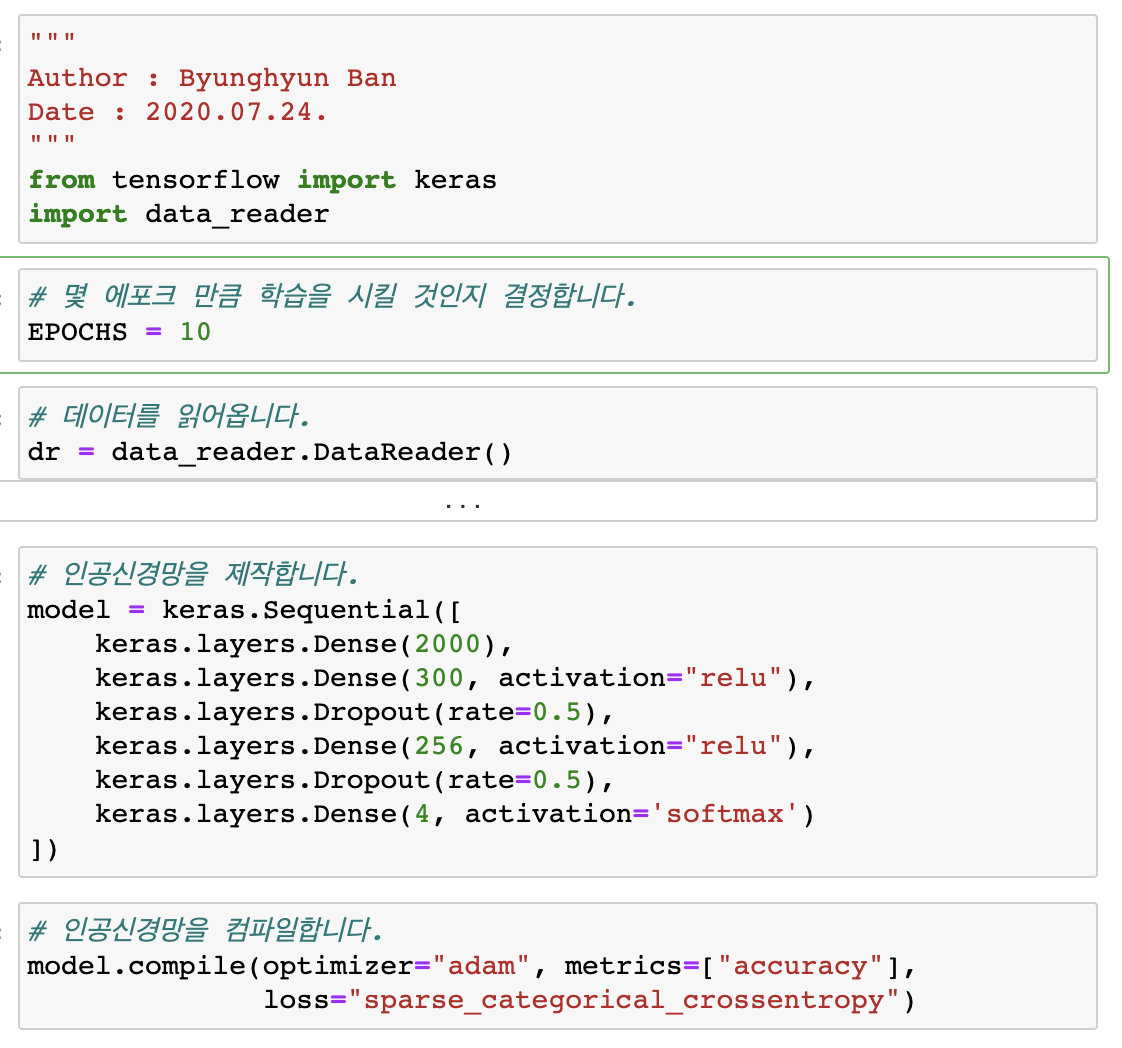Click the import data_reader line
This screenshot has height=1048, width=1122.
[x=179, y=215]
